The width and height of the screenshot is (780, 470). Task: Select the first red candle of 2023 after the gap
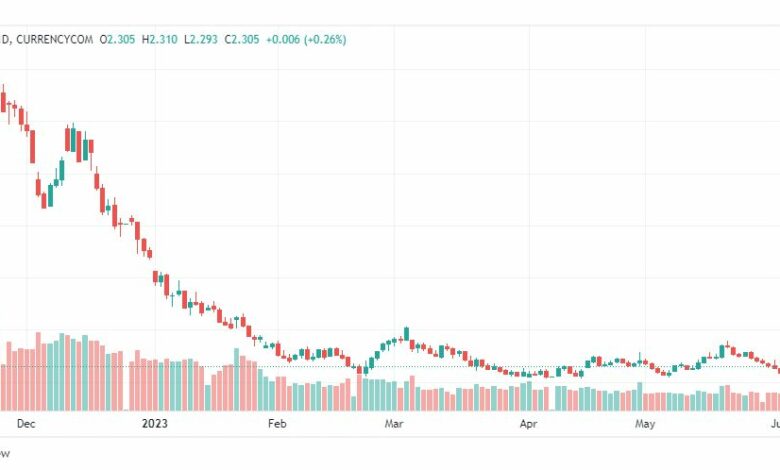156,277
